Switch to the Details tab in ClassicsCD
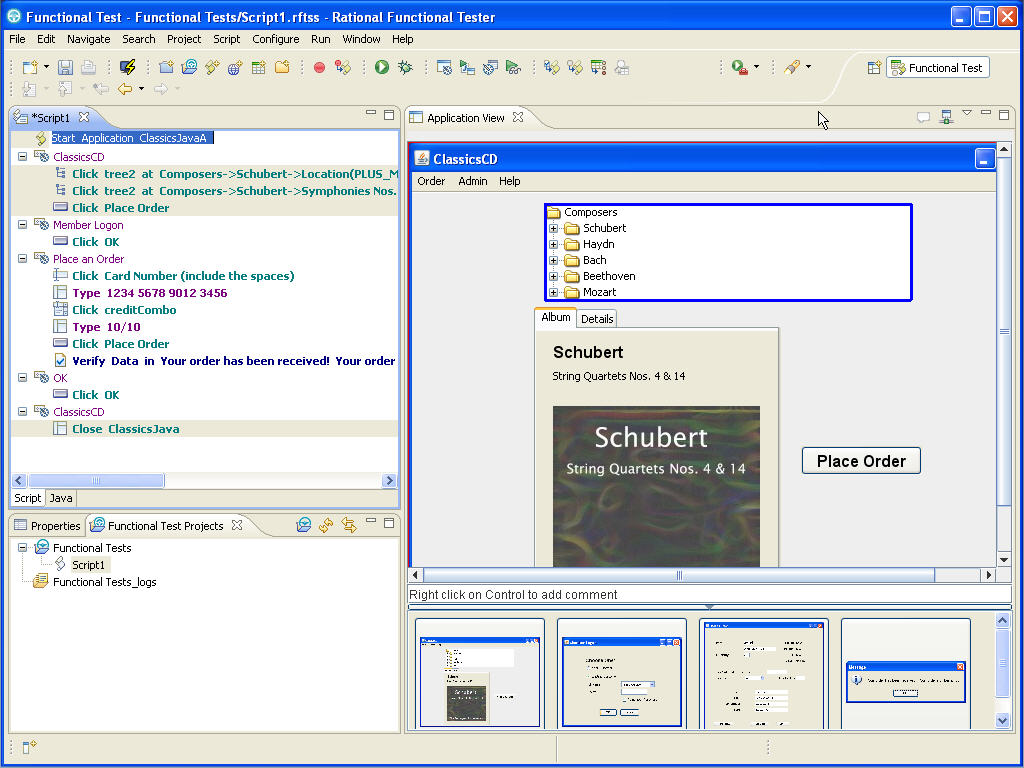The height and width of the screenshot is (768, 1024). click(x=597, y=318)
